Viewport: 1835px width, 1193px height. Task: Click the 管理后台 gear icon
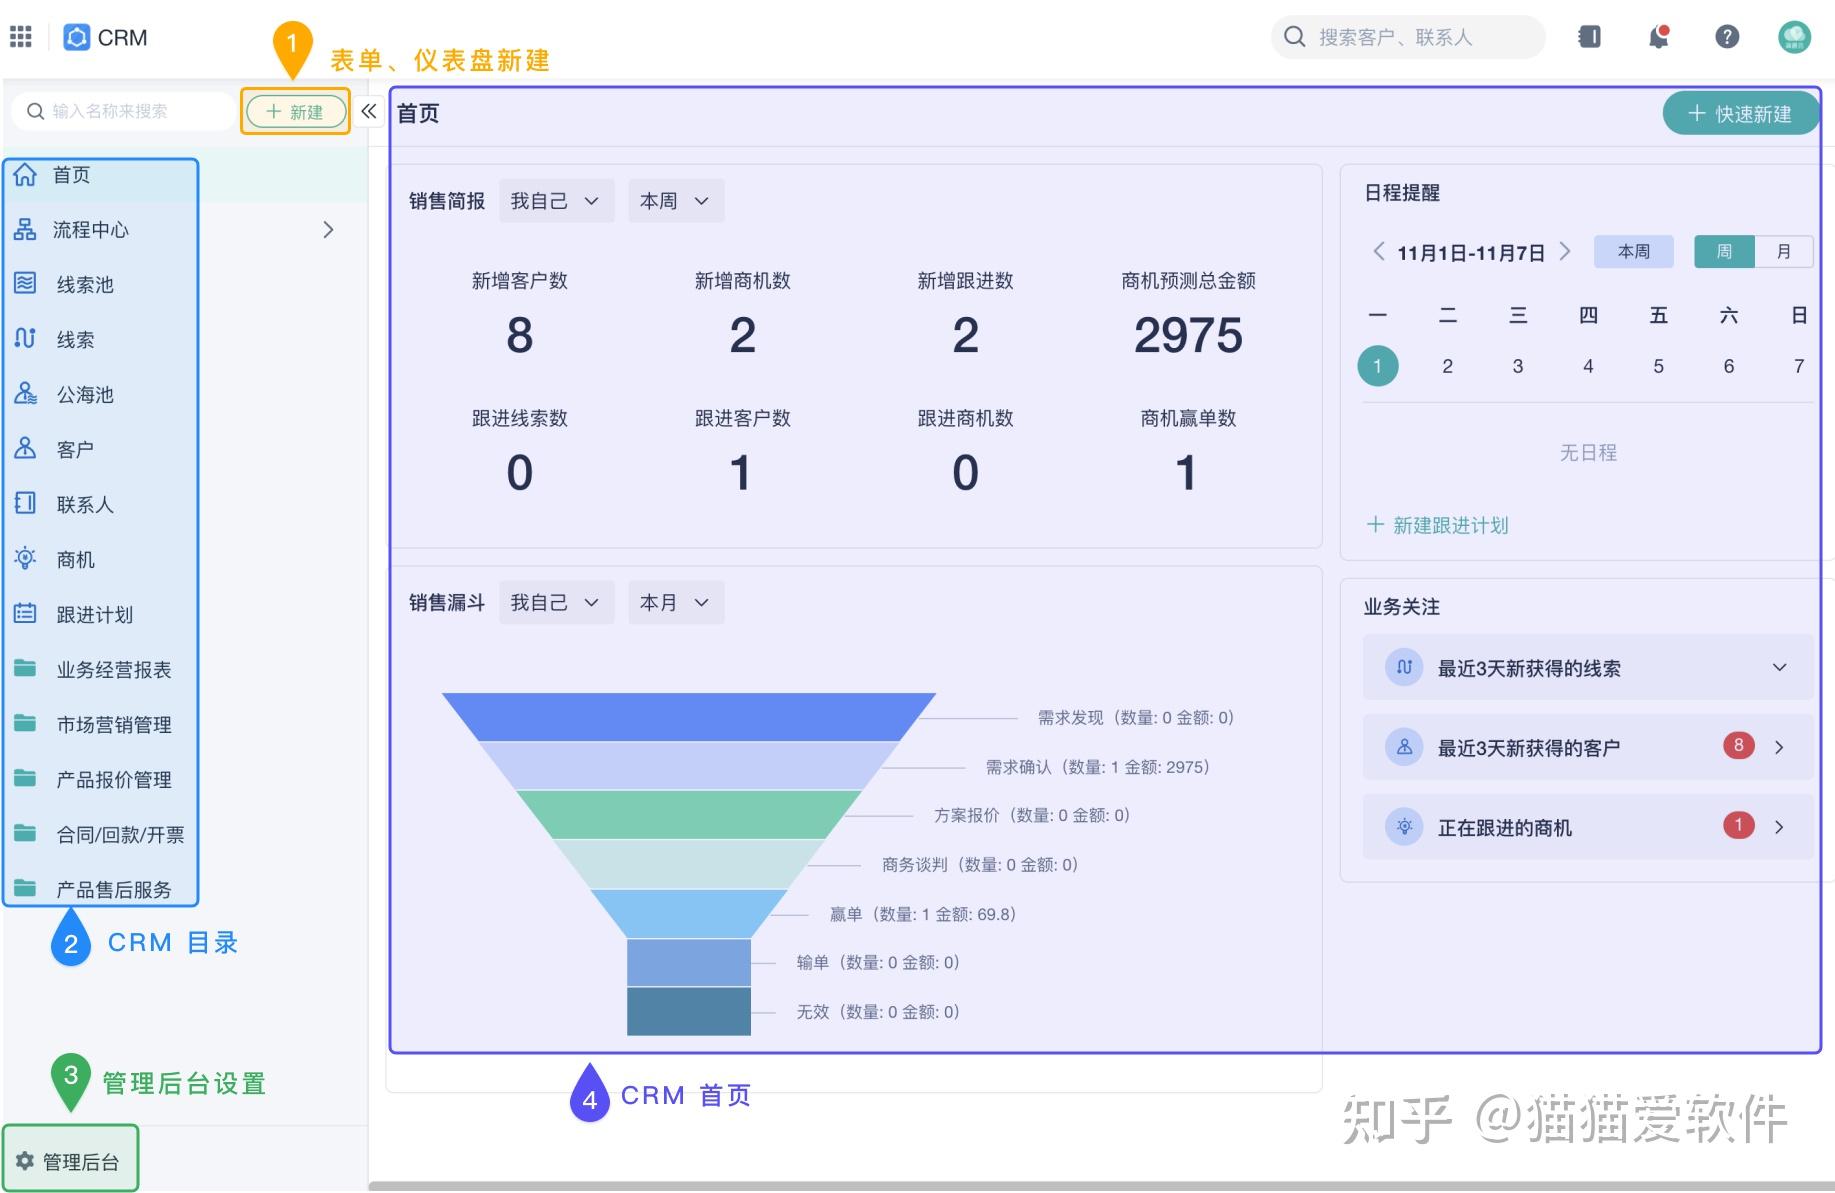[25, 1161]
